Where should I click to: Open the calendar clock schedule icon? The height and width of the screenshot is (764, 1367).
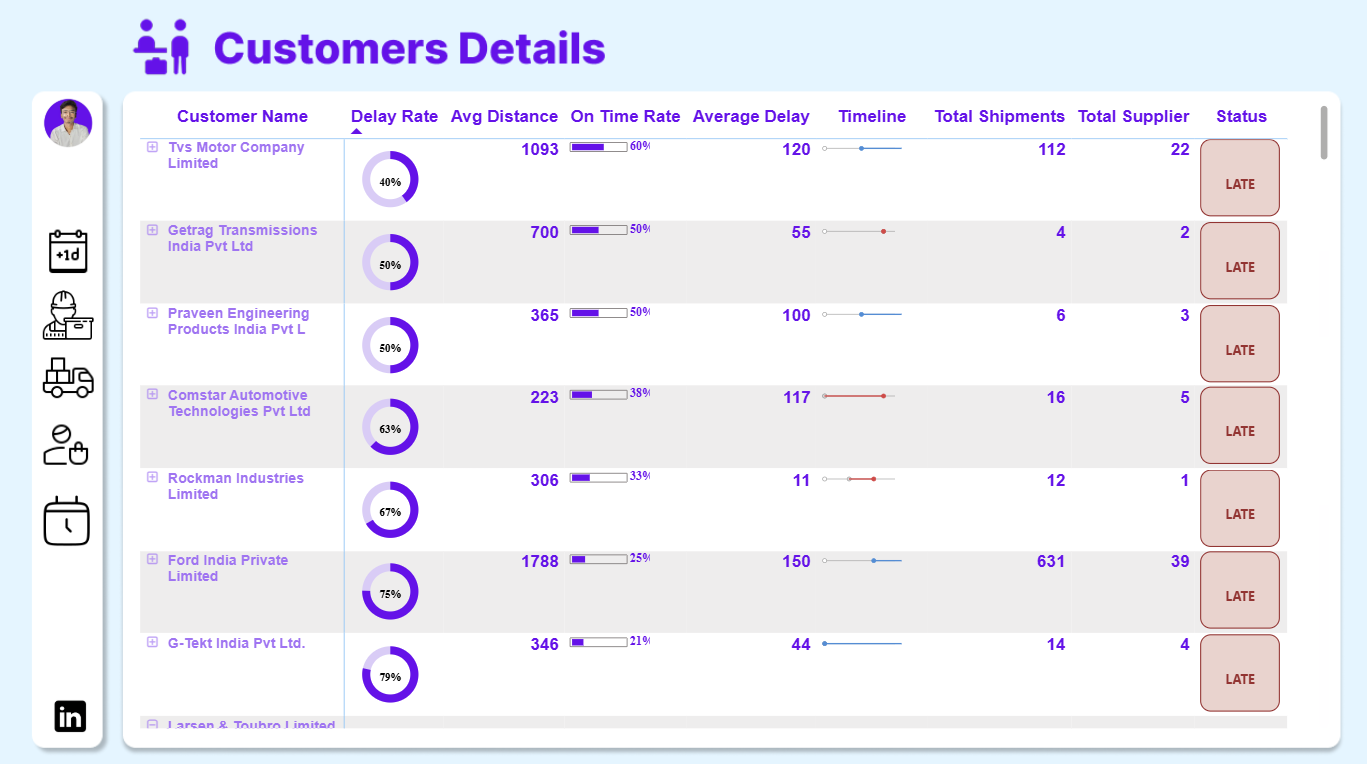67,520
